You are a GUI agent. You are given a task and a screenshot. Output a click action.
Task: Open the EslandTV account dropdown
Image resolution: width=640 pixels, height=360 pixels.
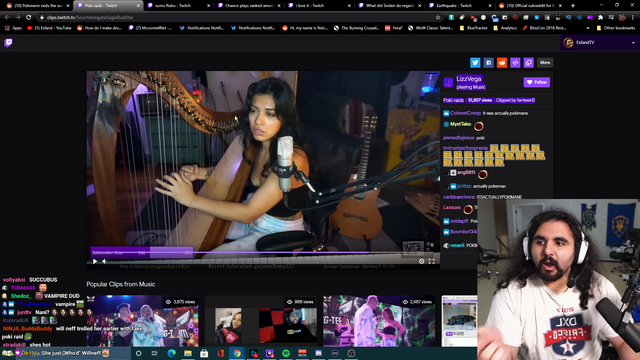tap(599, 42)
